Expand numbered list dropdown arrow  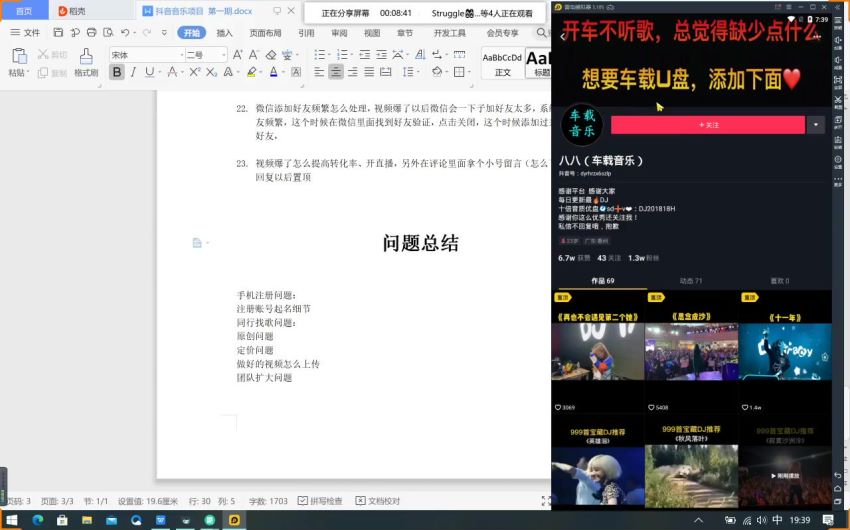[x=352, y=55]
